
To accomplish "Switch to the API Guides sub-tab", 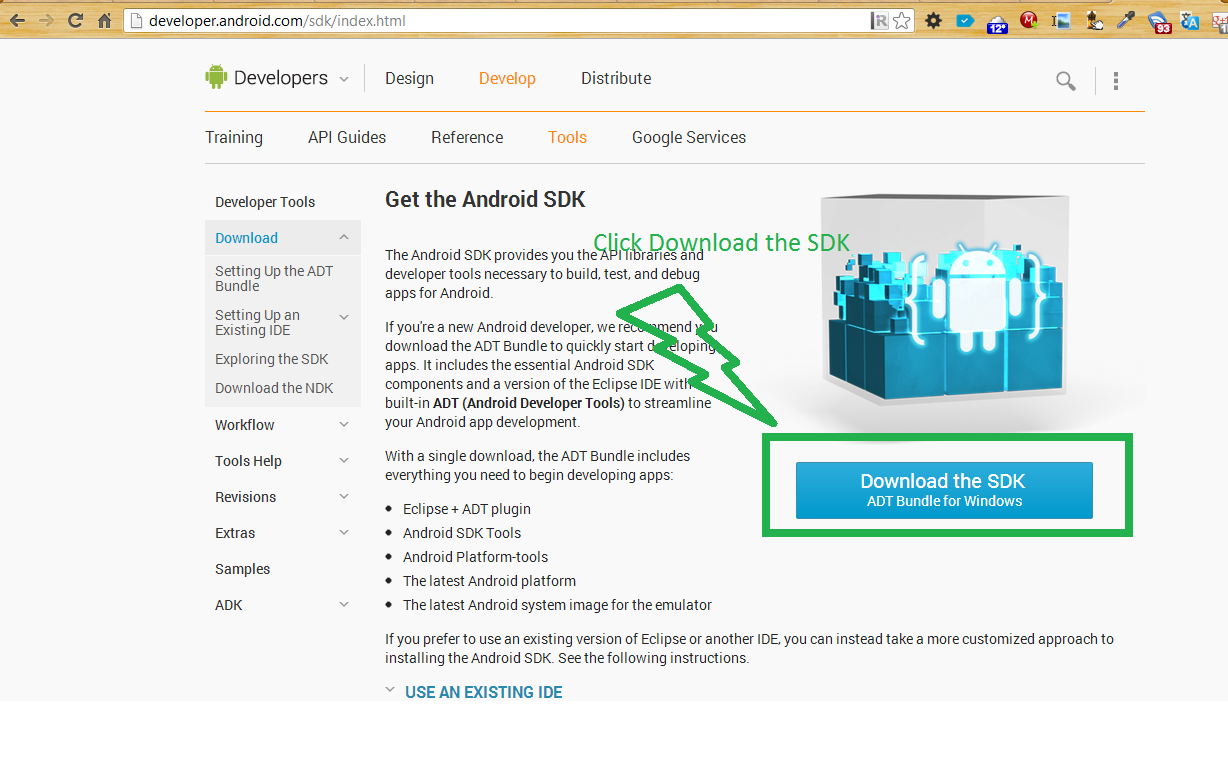I will [x=347, y=137].
